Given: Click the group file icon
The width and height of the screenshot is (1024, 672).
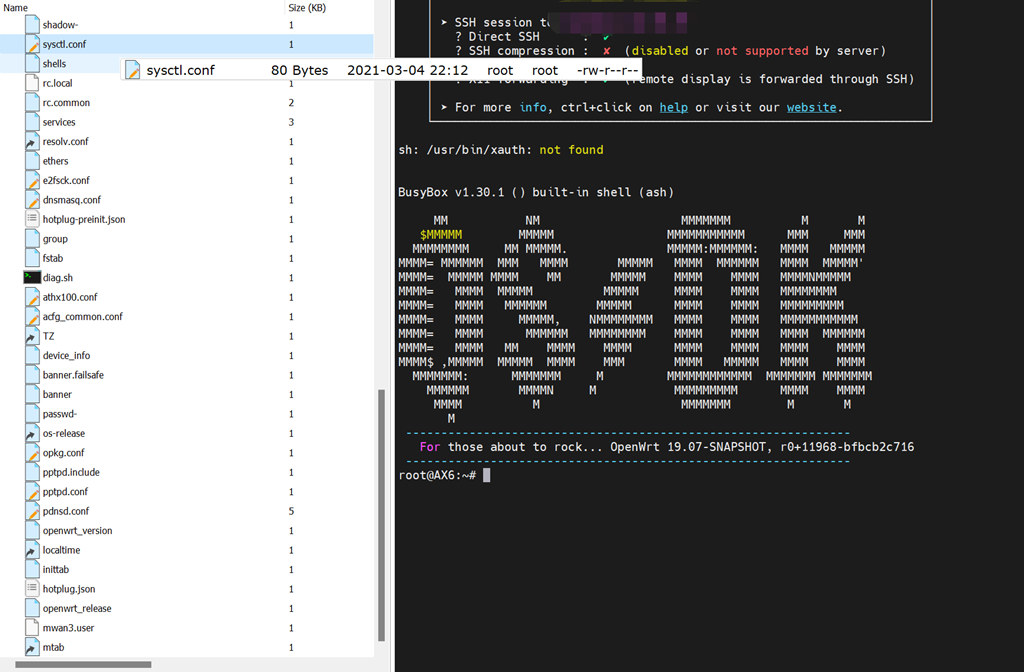Looking at the screenshot, I should coord(32,239).
